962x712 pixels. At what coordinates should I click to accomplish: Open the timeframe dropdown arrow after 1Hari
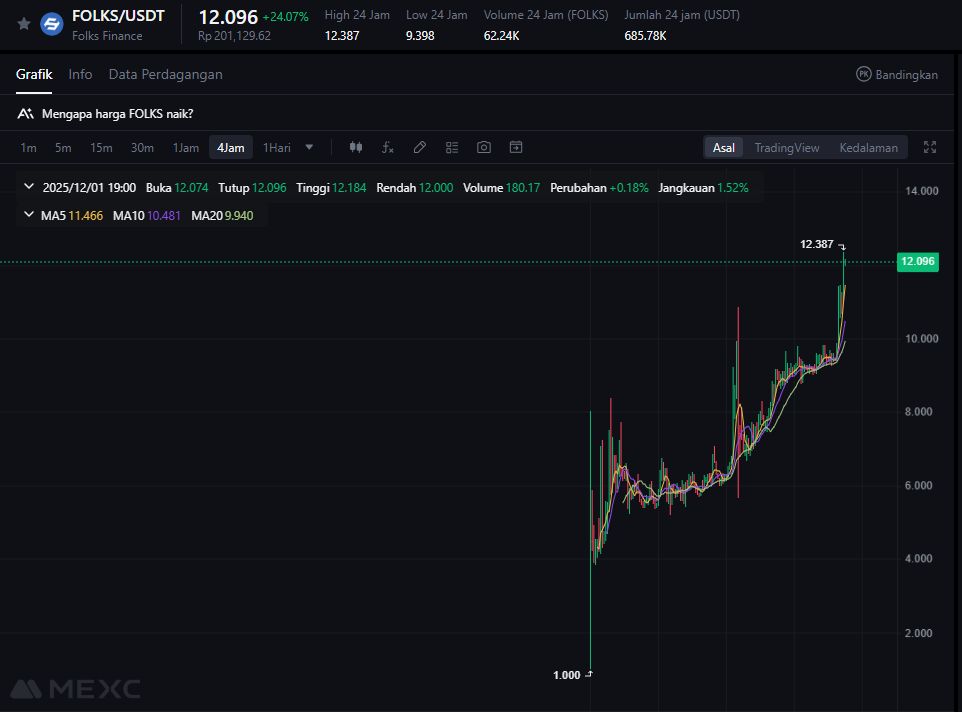coord(309,147)
